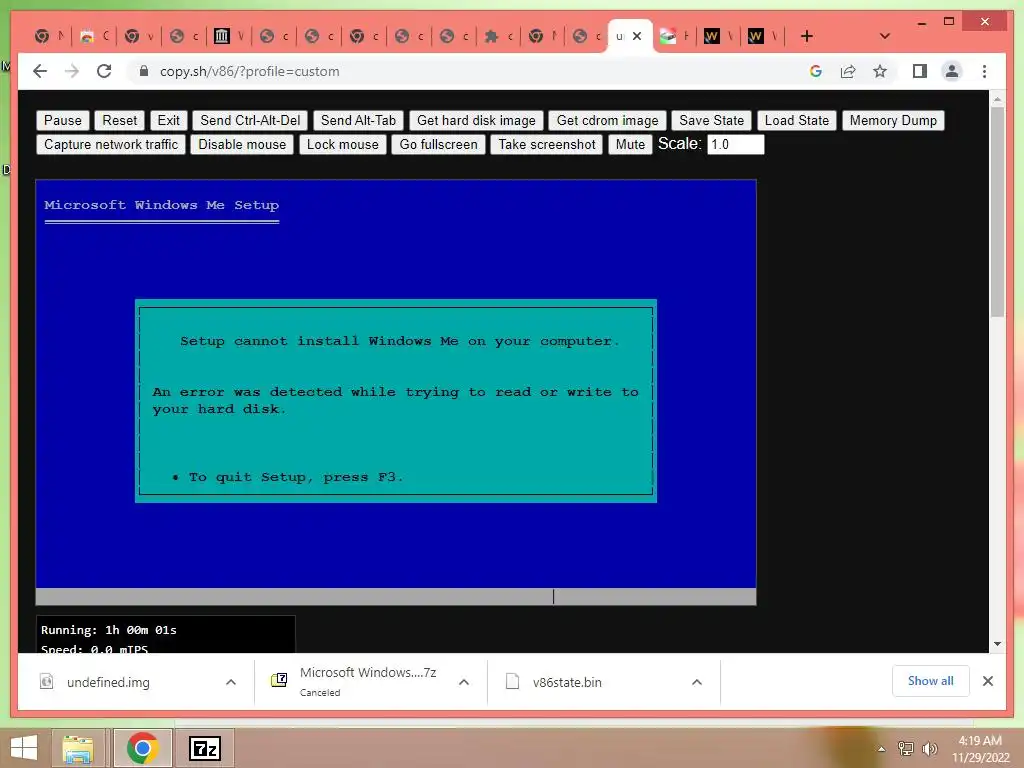This screenshot has width=1024, height=768.
Task: Share this page via share icon
Action: coord(848,71)
